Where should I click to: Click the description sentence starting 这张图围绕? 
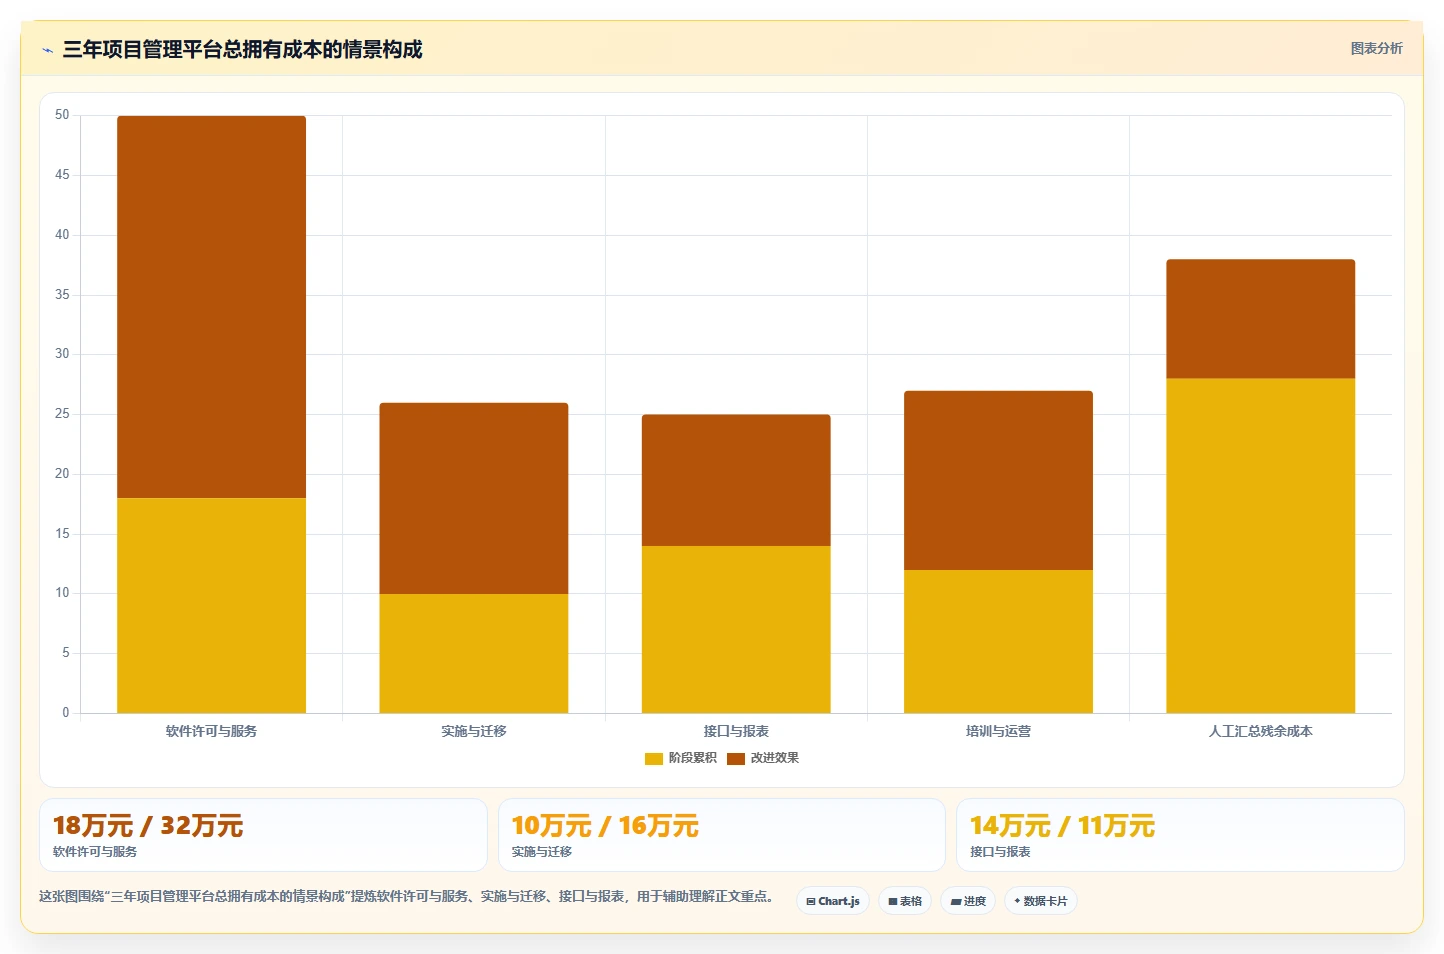tap(408, 896)
